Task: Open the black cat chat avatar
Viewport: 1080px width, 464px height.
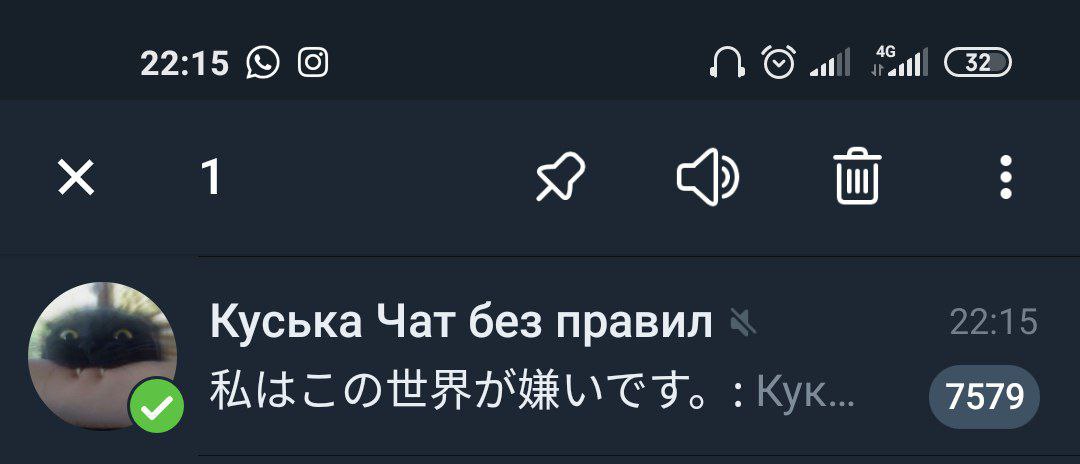Action: (x=103, y=356)
